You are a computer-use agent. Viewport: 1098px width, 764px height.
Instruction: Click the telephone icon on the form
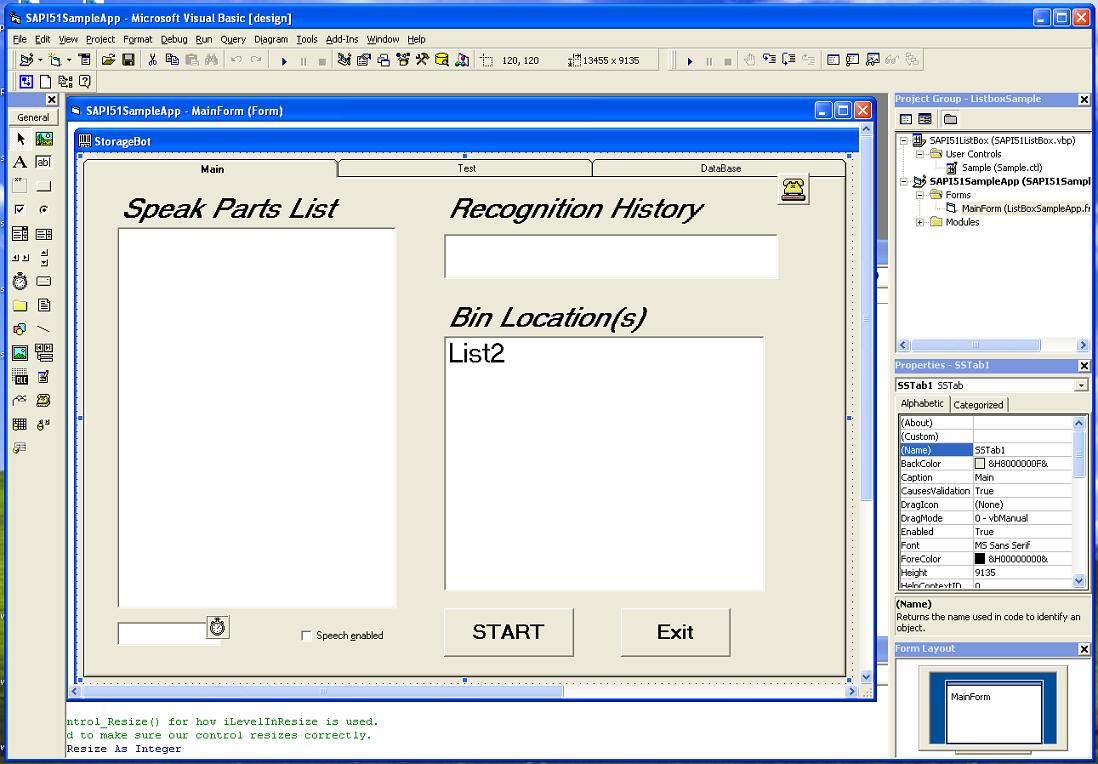click(x=793, y=188)
